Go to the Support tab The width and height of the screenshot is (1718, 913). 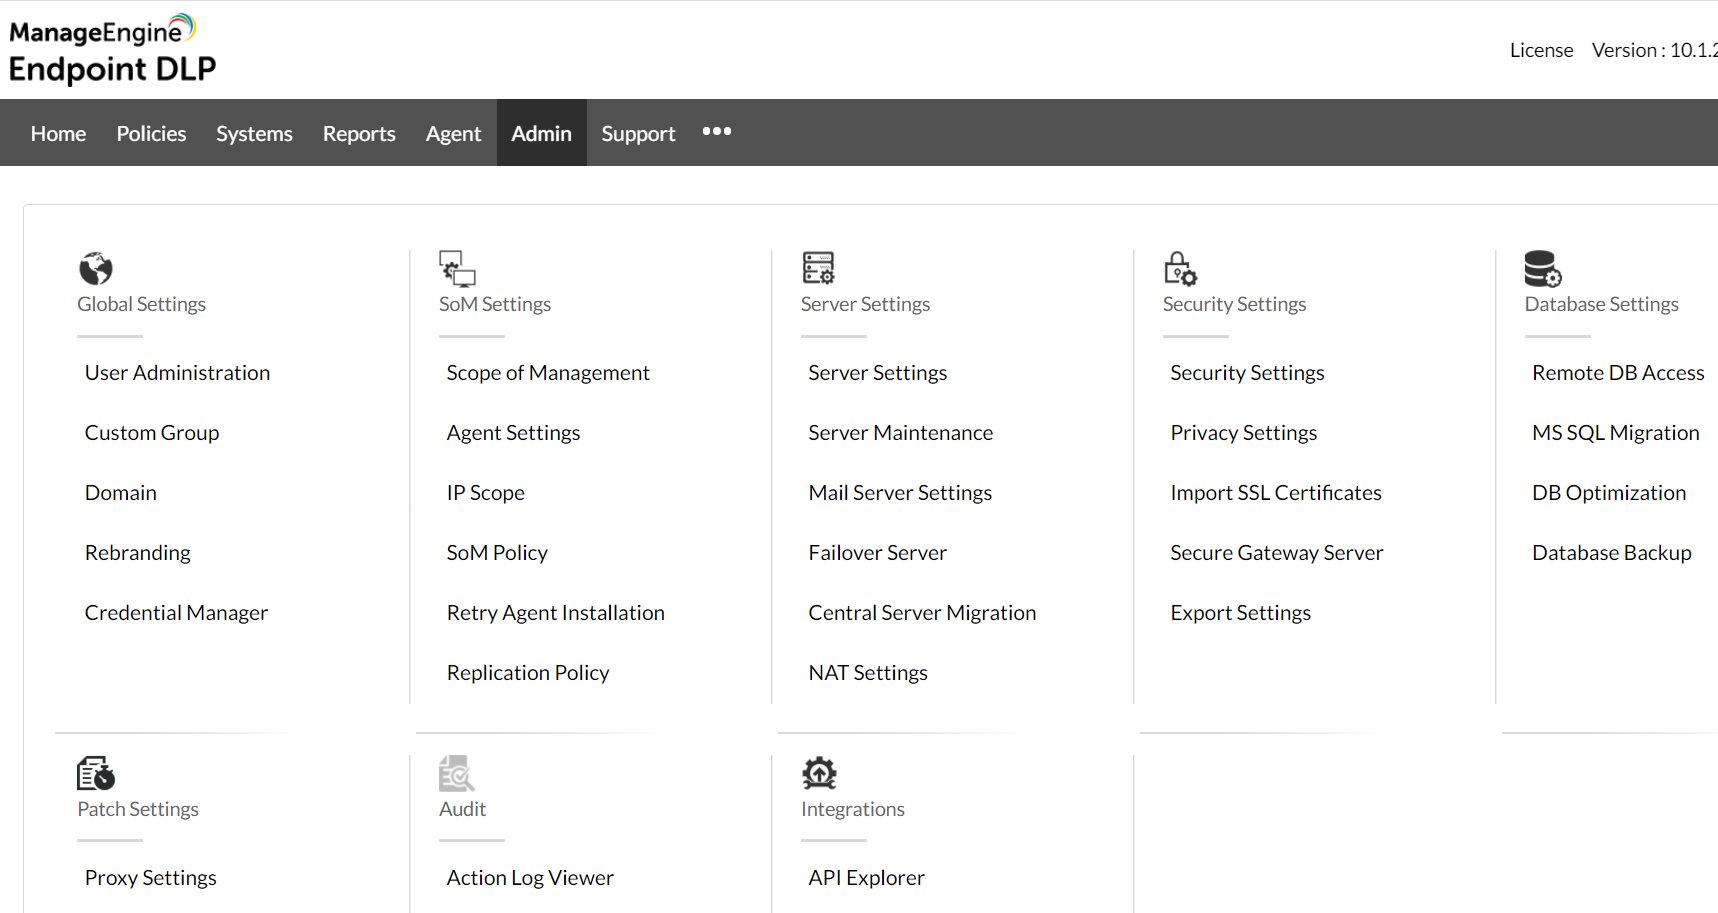(x=638, y=133)
